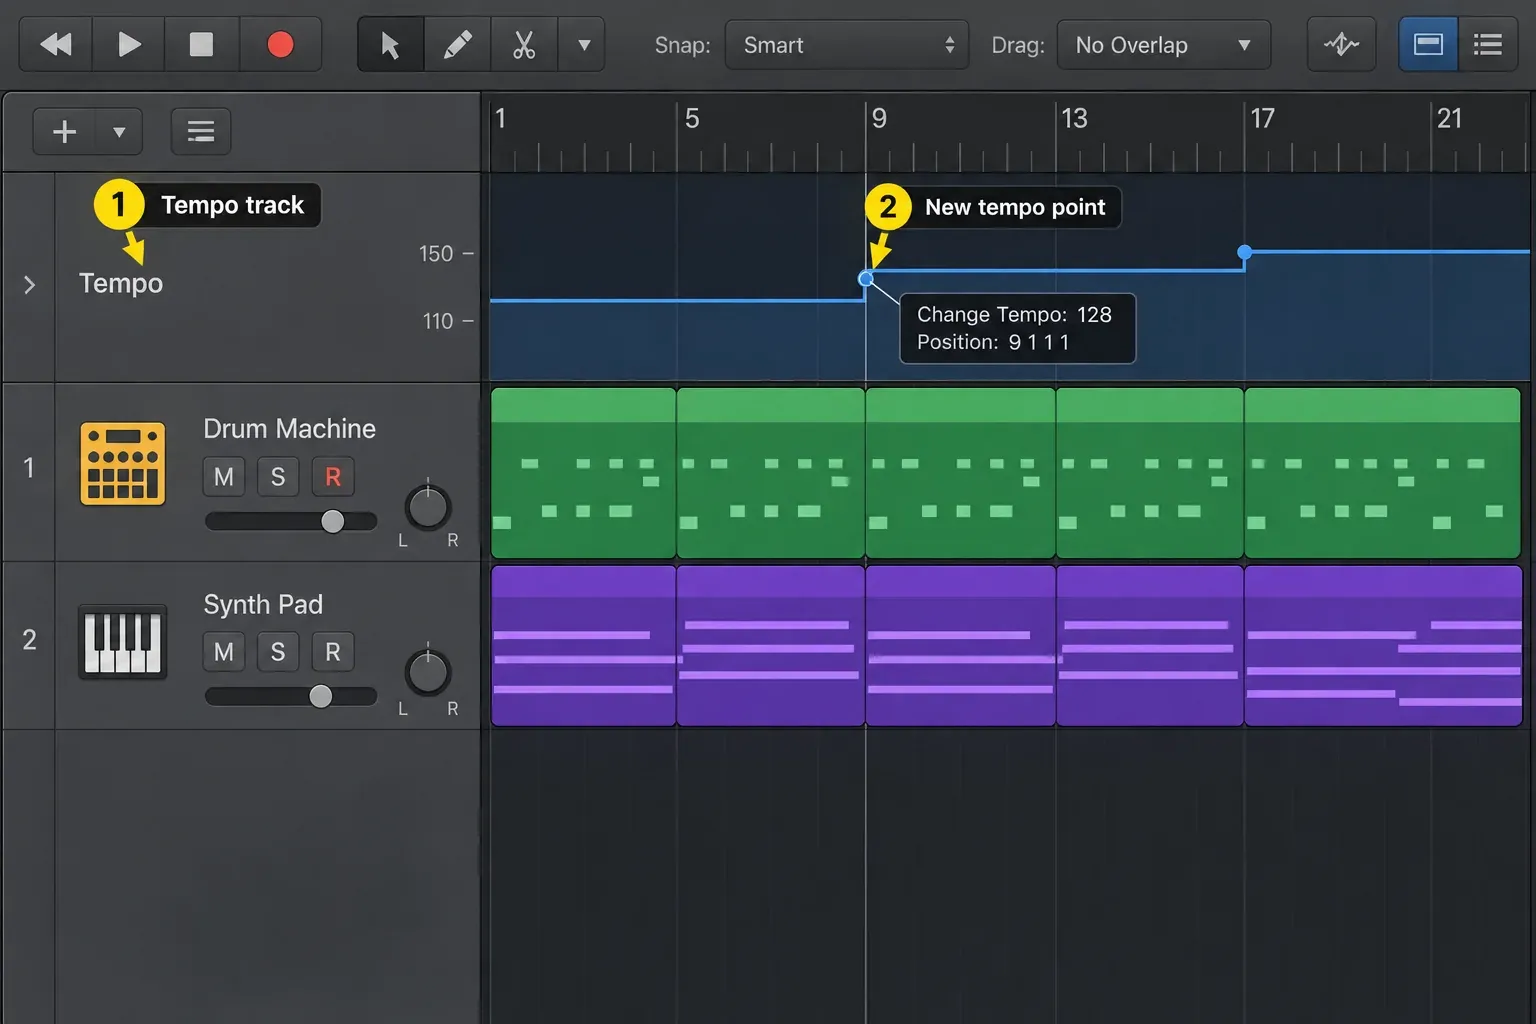Select the Pencil tool
This screenshot has width=1536, height=1024.
click(x=457, y=44)
